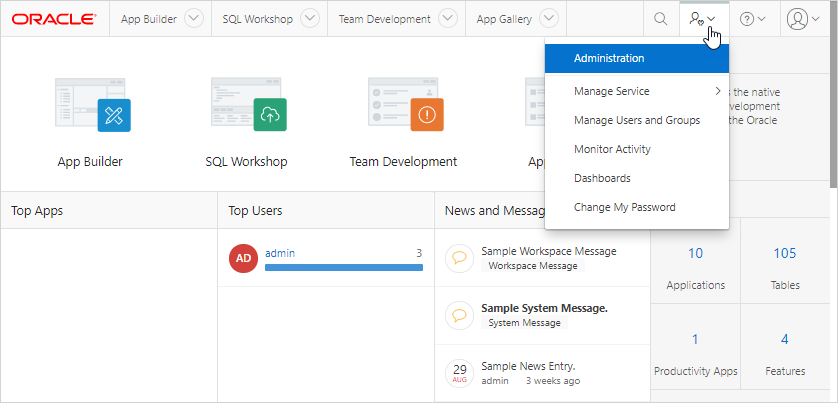The width and height of the screenshot is (838, 403).
Task: Click the vertical page scrollbar
Action: [x=834, y=94]
